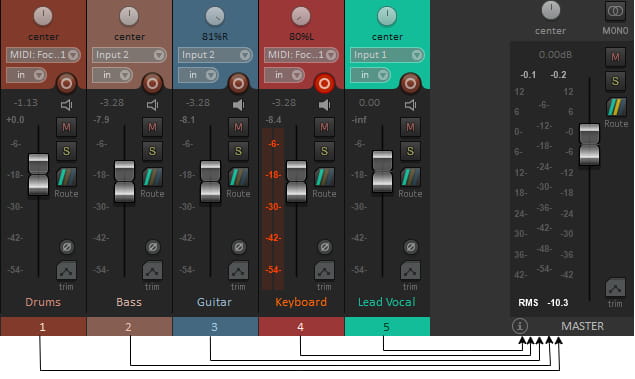Click the phase invert icon on Bass
The image size is (635, 379).
(x=153, y=247)
